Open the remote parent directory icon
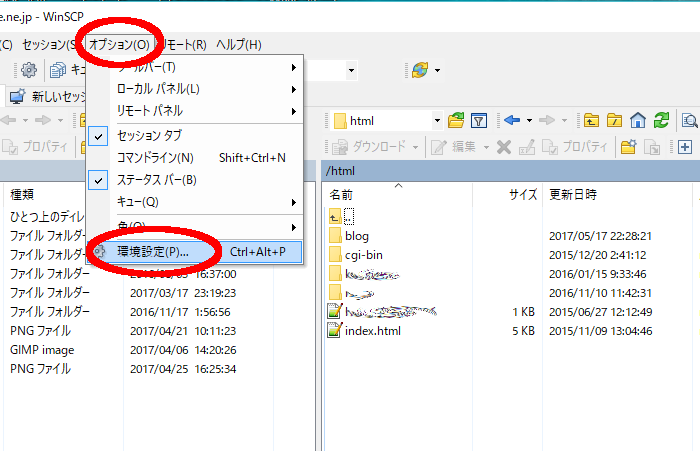700x451 pixels. pos(593,120)
